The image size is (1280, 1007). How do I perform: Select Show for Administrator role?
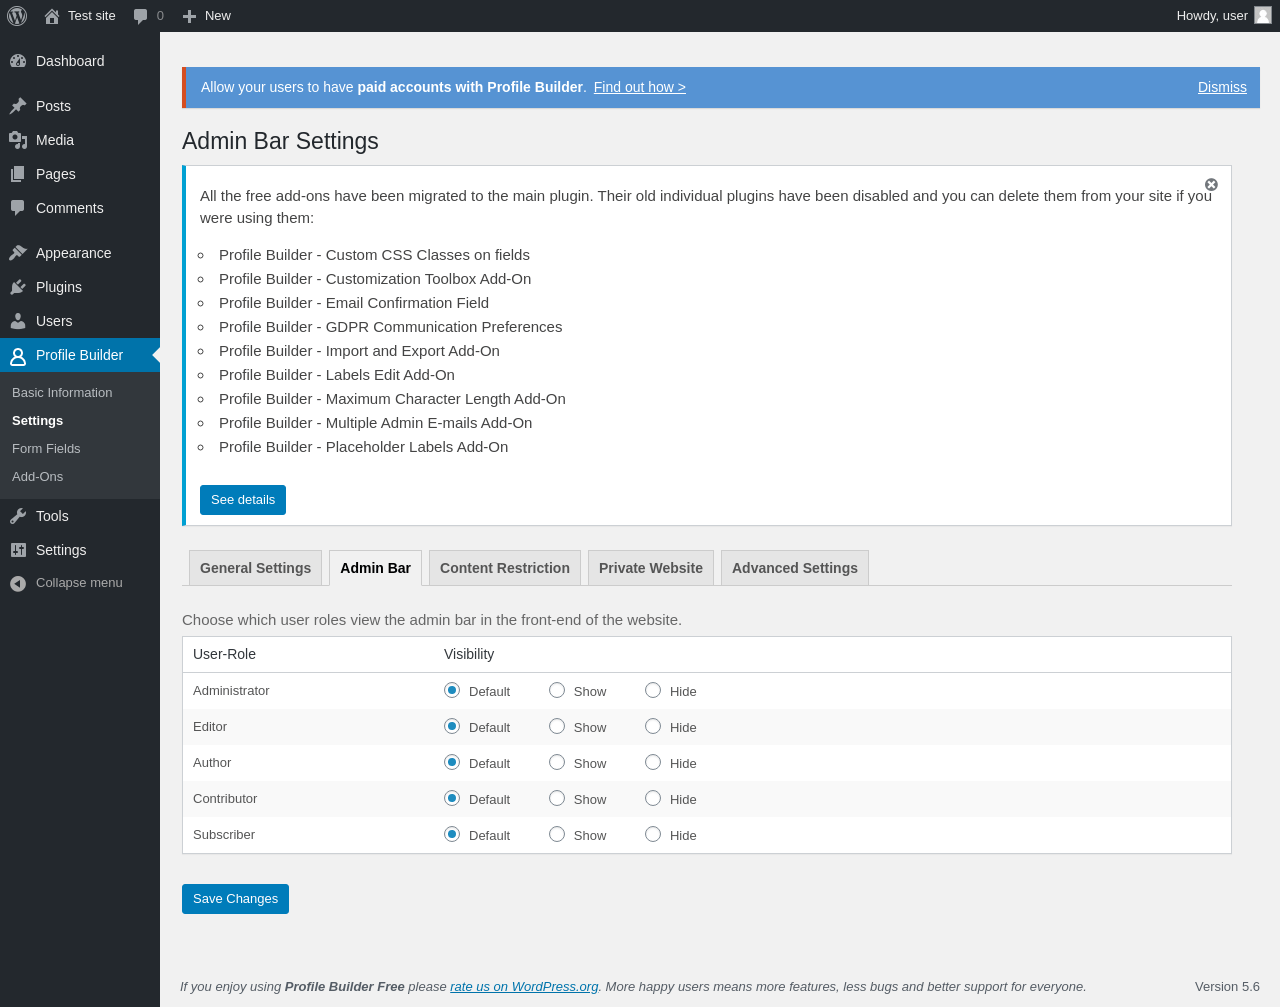click(x=557, y=690)
